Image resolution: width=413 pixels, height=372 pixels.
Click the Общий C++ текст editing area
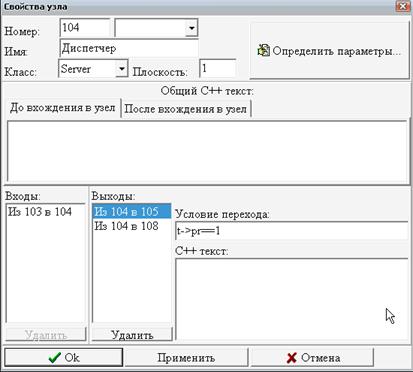tap(207, 152)
